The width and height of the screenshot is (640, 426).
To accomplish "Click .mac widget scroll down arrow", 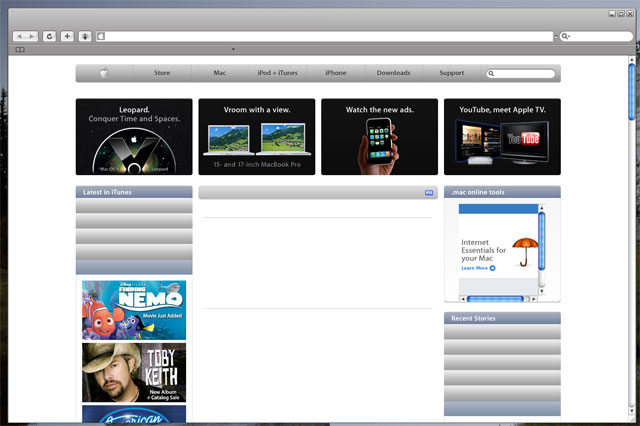I will tap(542, 291).
